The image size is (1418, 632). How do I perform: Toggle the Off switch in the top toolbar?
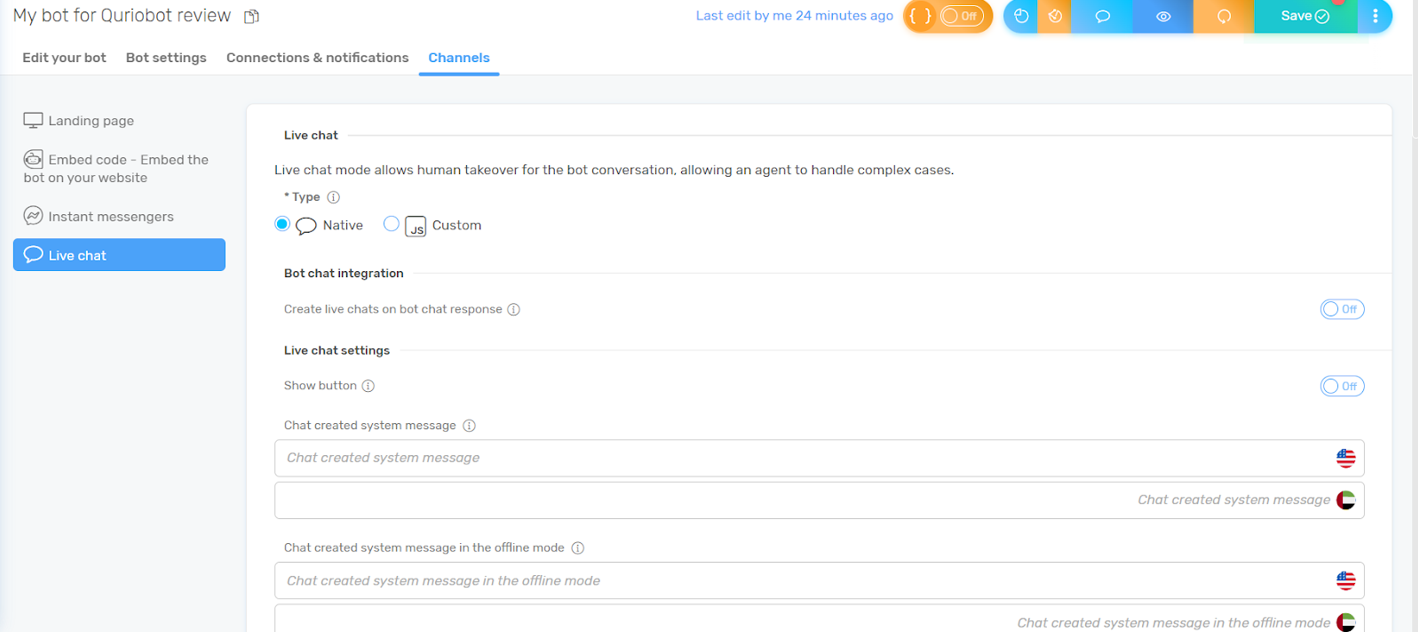coord(961,16)
